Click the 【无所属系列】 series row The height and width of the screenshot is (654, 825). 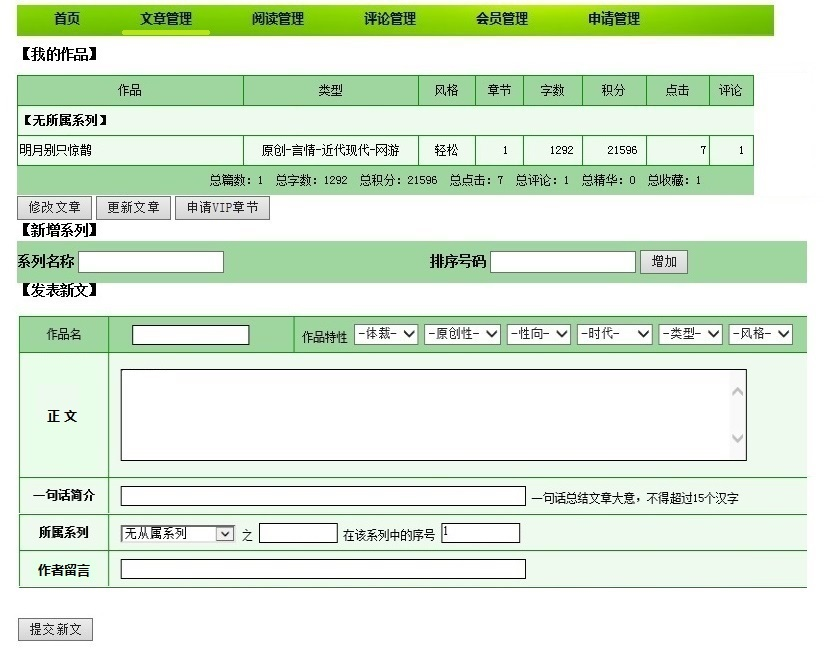385,120
